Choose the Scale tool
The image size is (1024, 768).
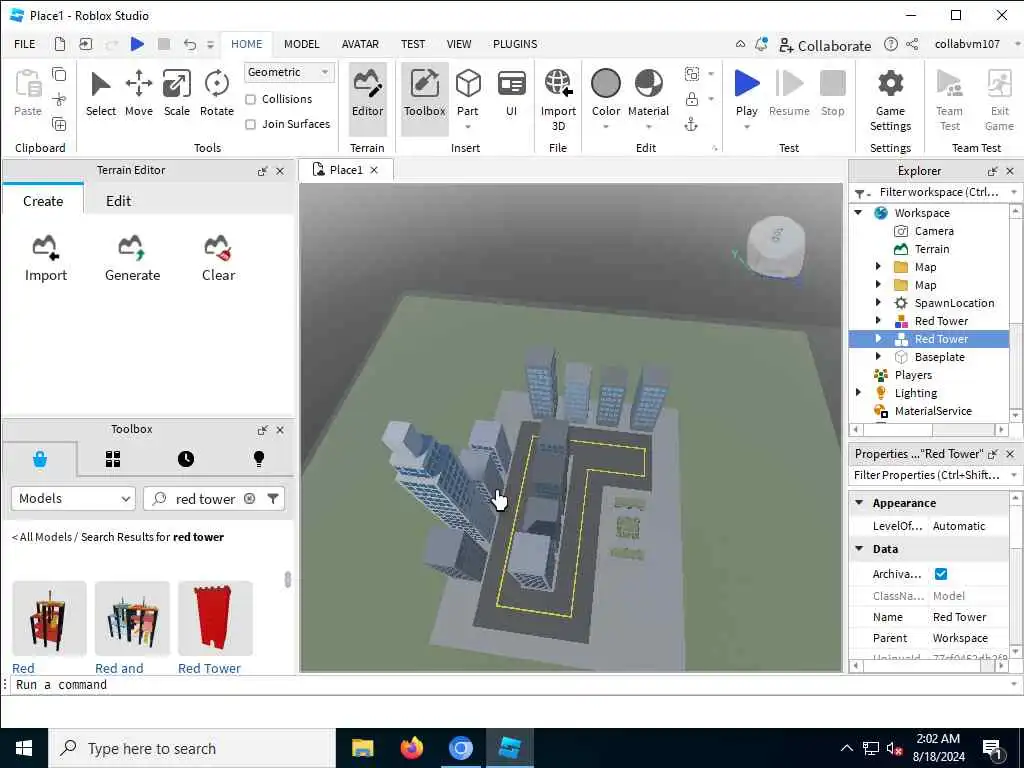(176, 93)
